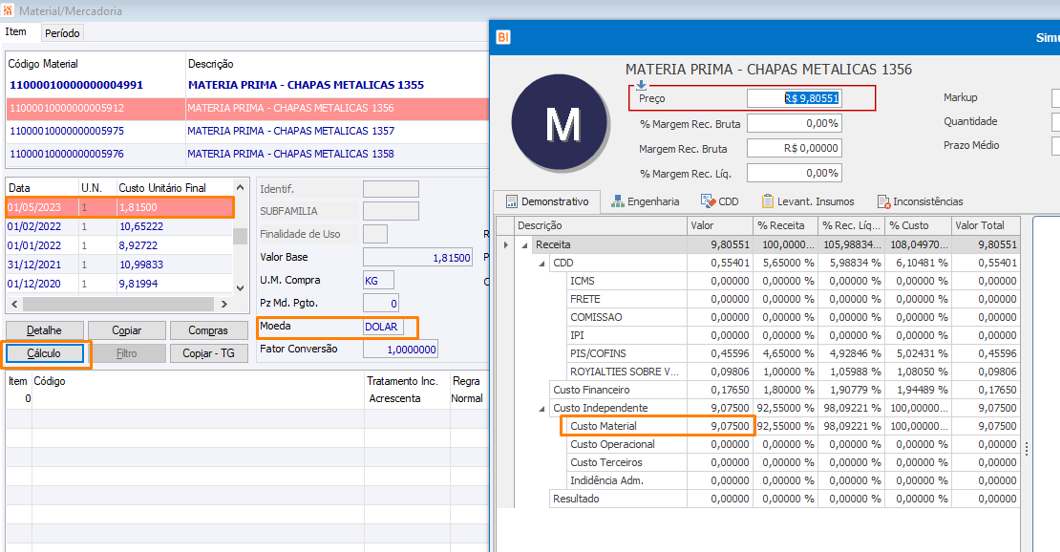Click the Levant. Insumos clipboard icon

tap(767, 201)
